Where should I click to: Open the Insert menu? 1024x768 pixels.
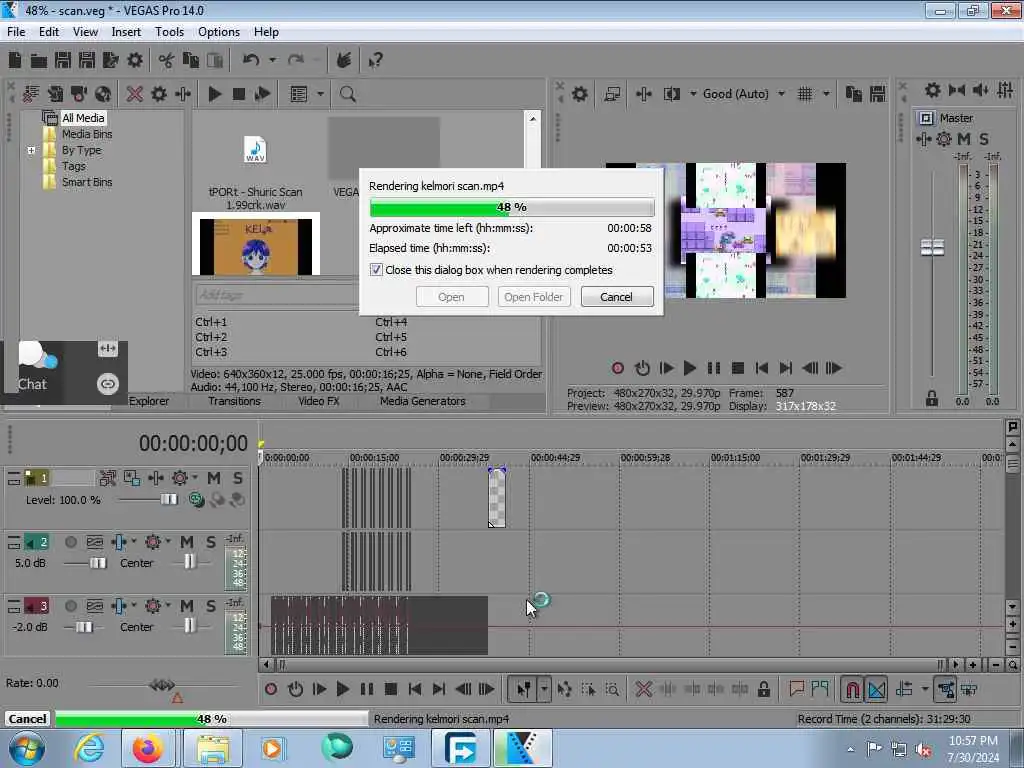pyautogui.click(x=126, y=32)
